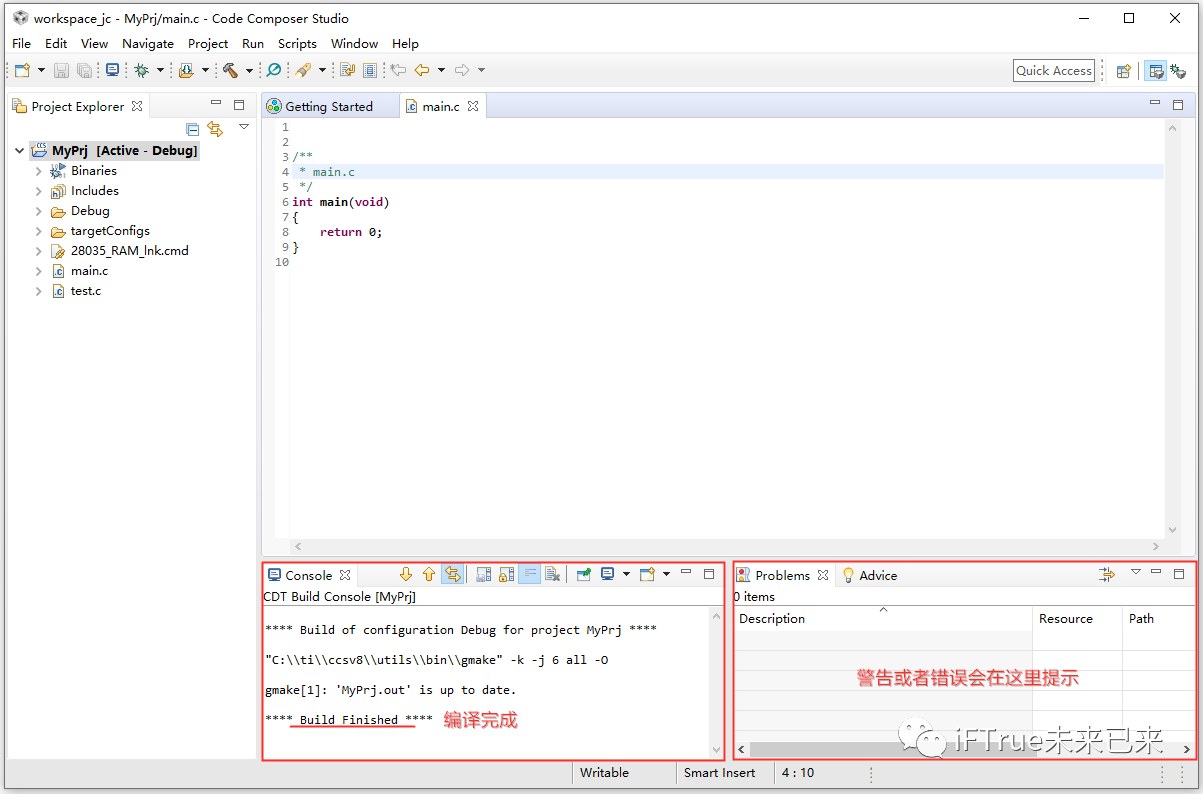Viewport: 1203px width, 794px height.
Task: Switch to the Getting Started tab
Action: 328,106
